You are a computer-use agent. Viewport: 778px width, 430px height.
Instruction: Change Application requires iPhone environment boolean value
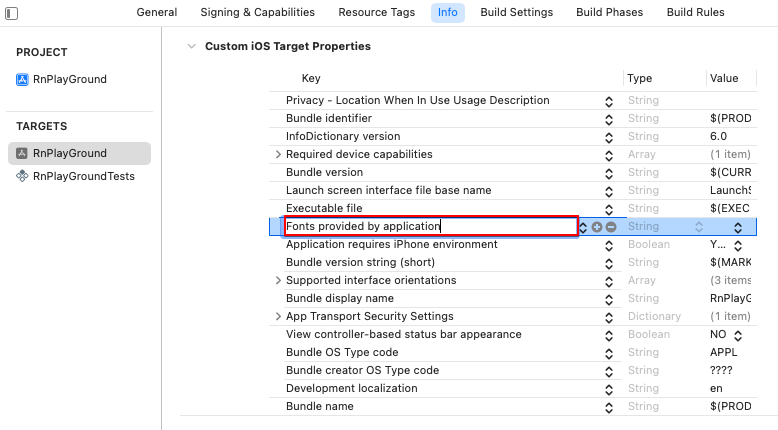[738, 246]
